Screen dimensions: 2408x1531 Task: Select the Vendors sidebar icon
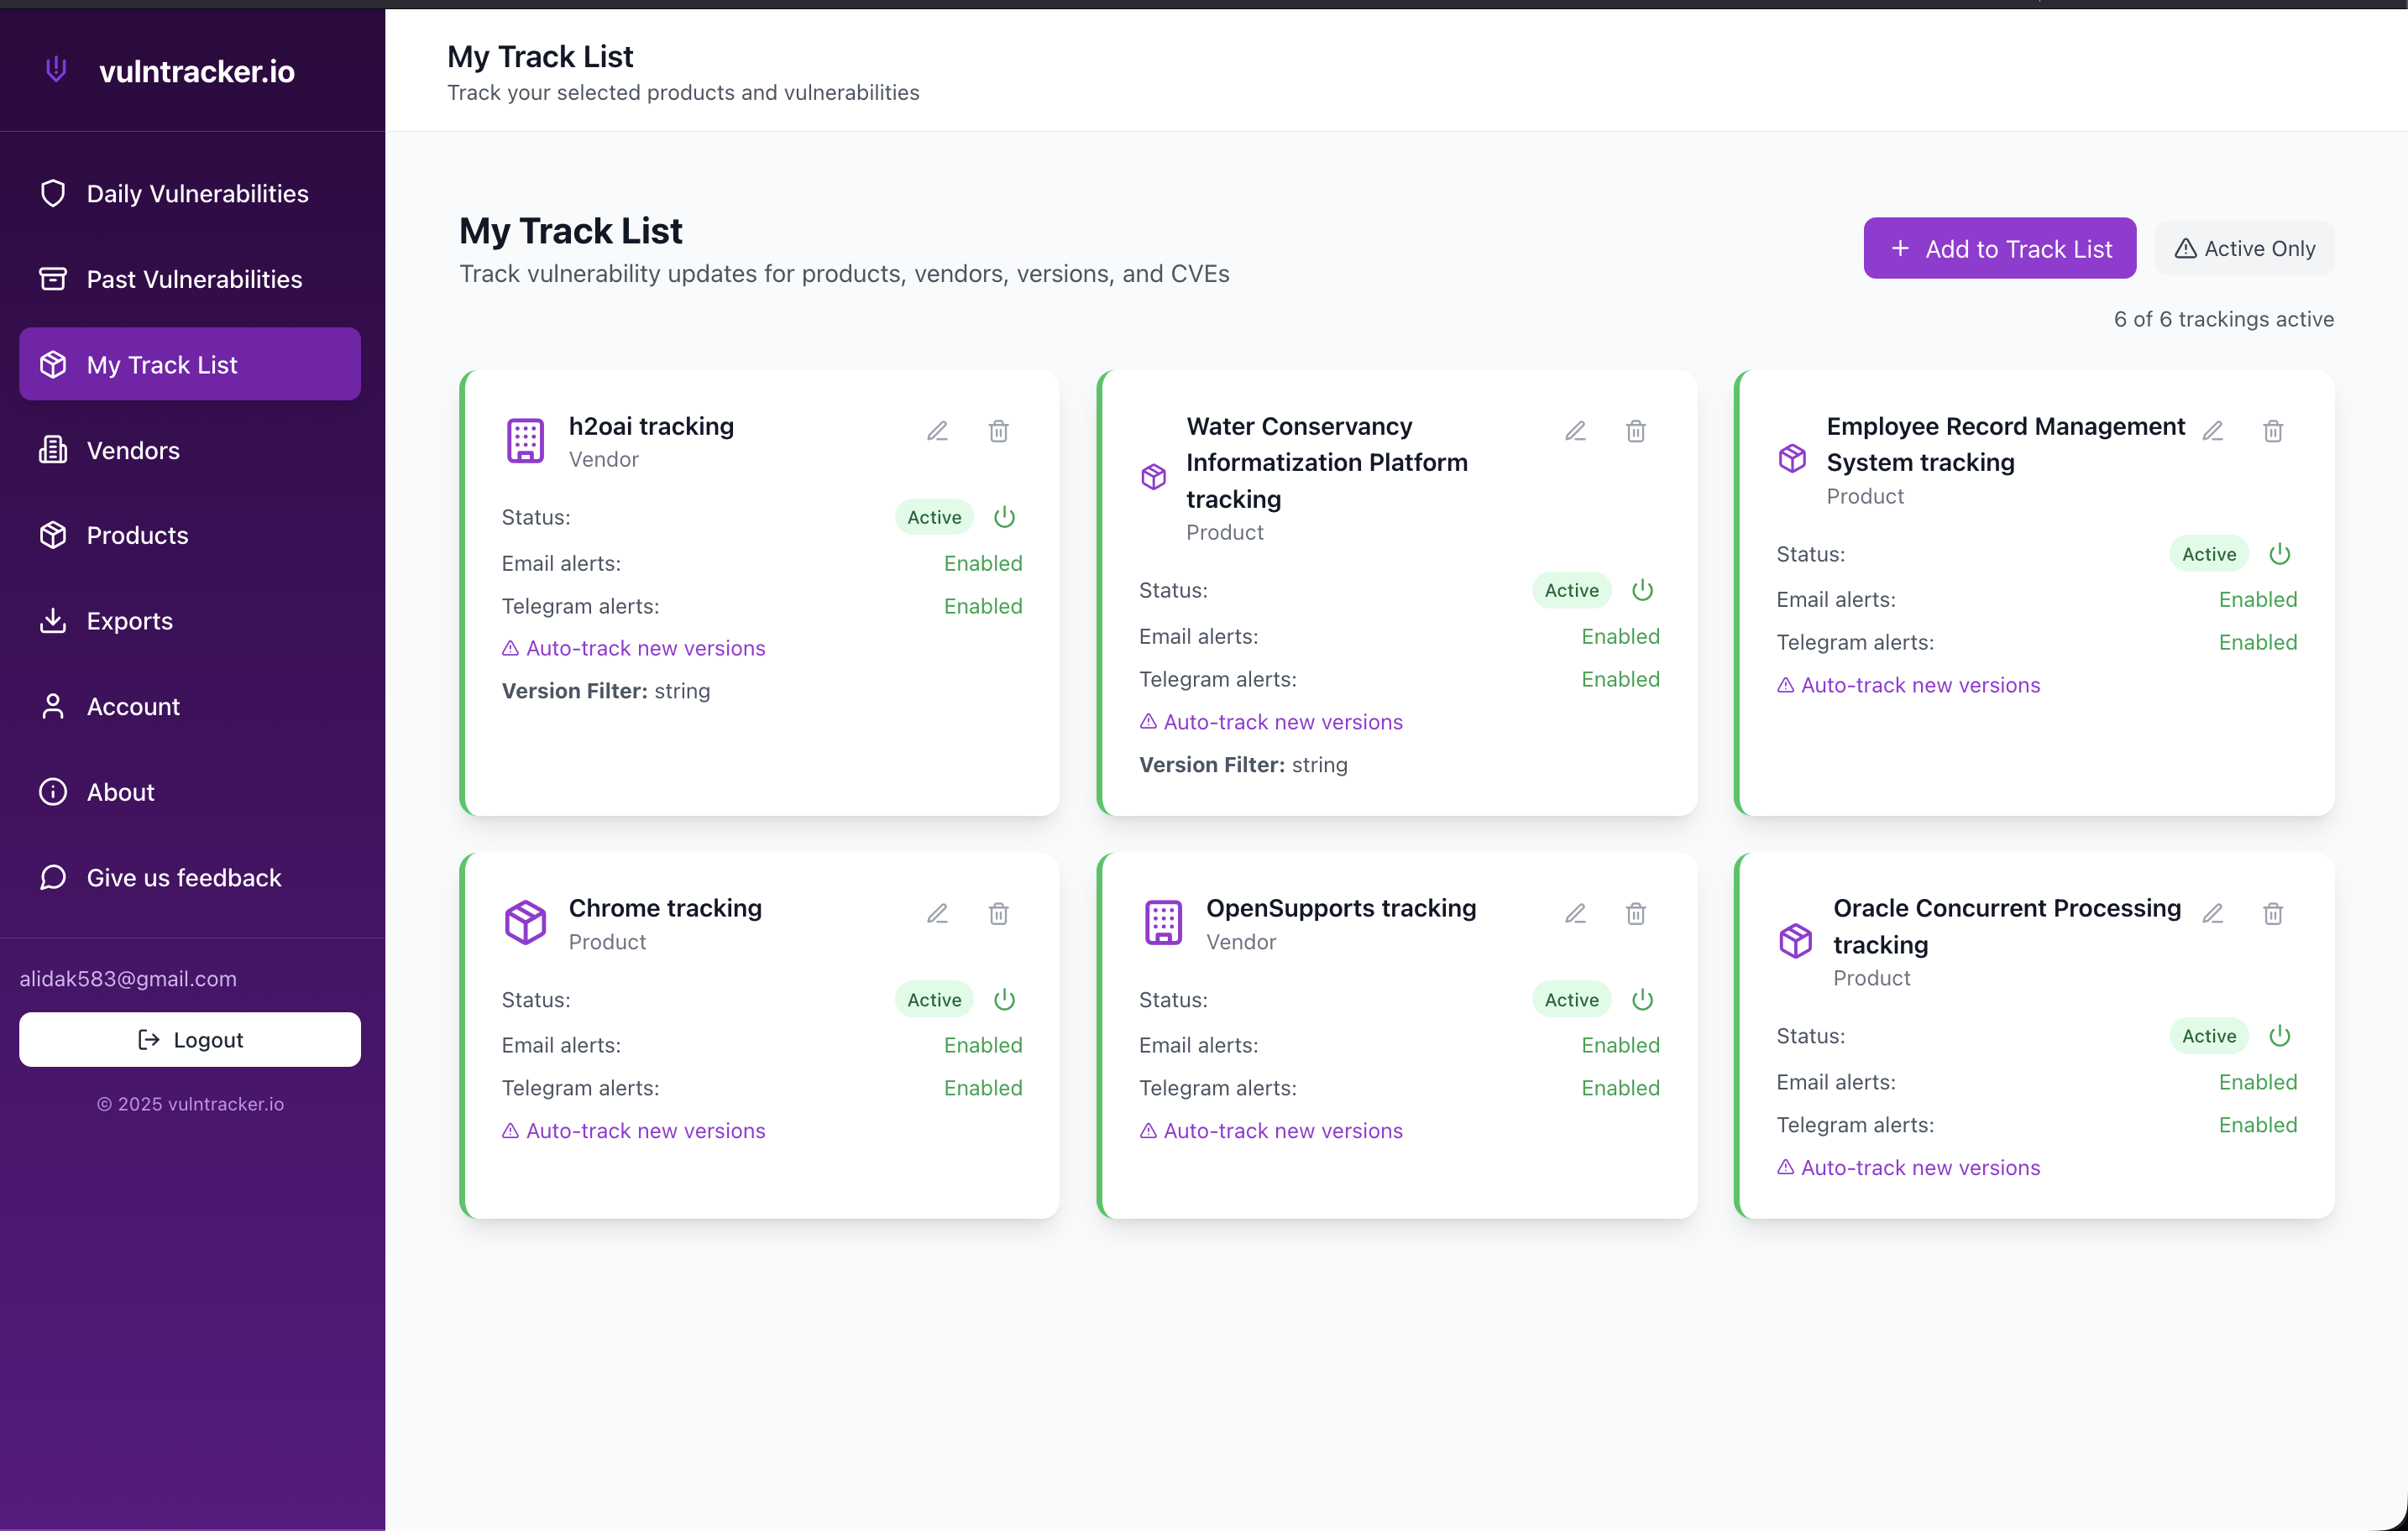53,450
